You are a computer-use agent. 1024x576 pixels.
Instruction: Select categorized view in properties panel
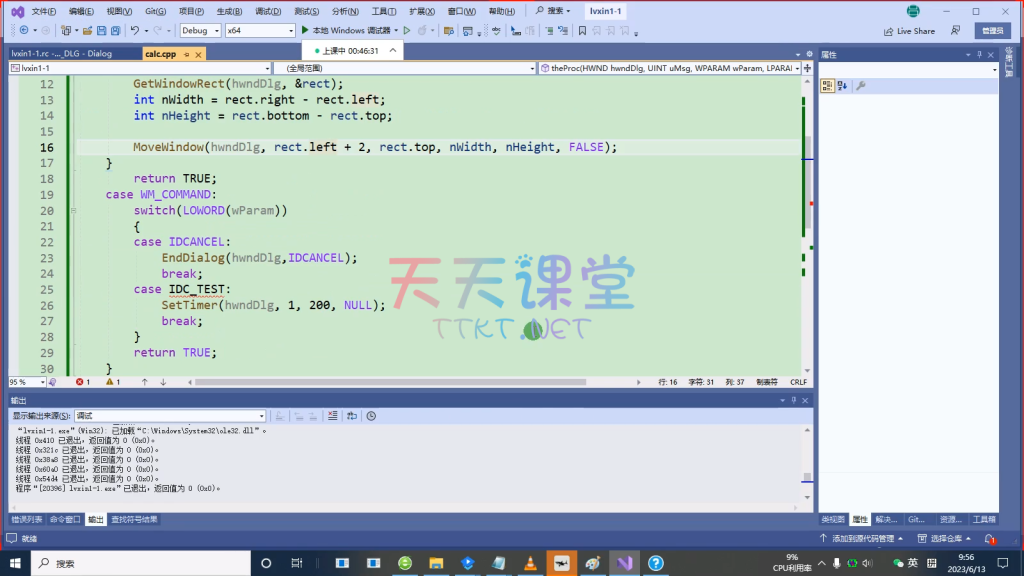pyautogui.click(x=827, y=86)
